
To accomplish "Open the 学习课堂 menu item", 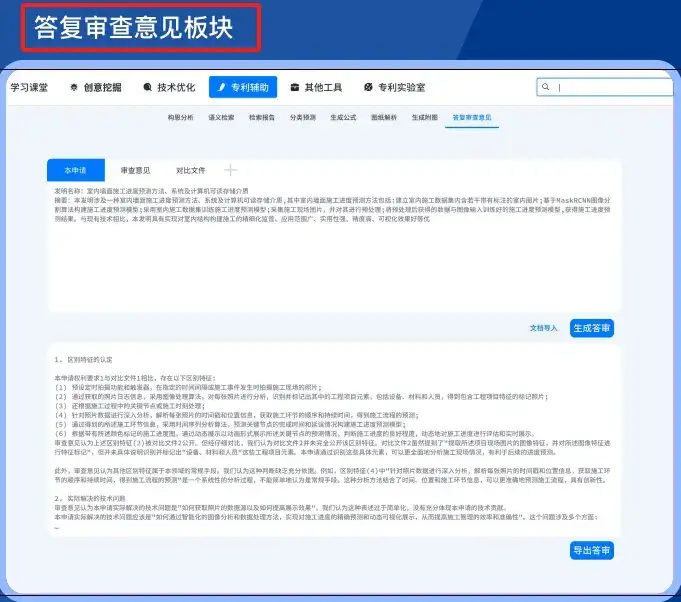I will pos(29,87).
